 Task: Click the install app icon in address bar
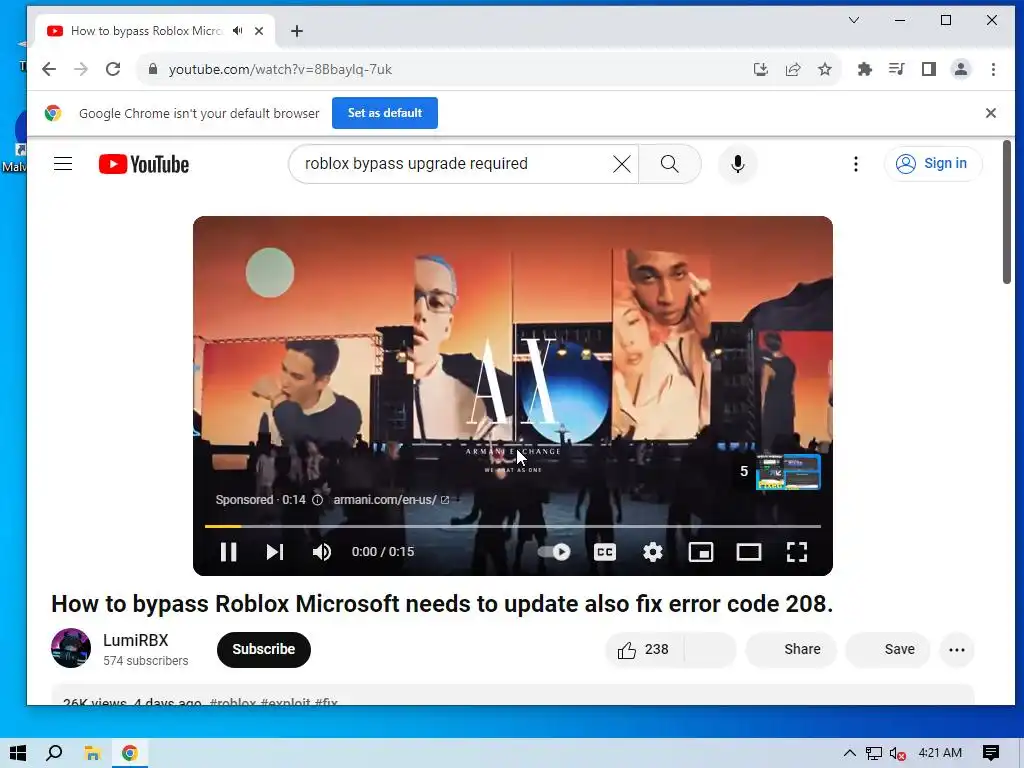pyautogui.click(x=761, y=69)
